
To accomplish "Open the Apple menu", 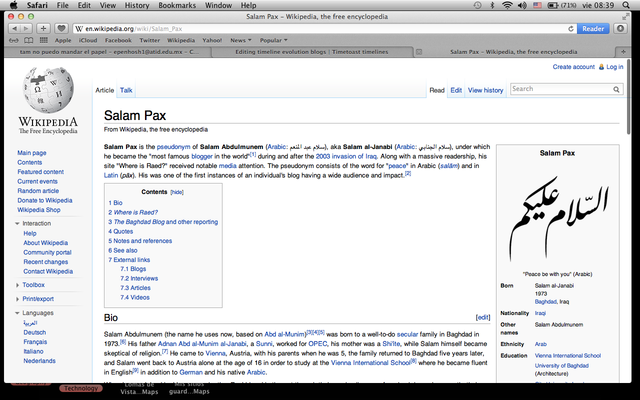I will (x=13, y=5).
